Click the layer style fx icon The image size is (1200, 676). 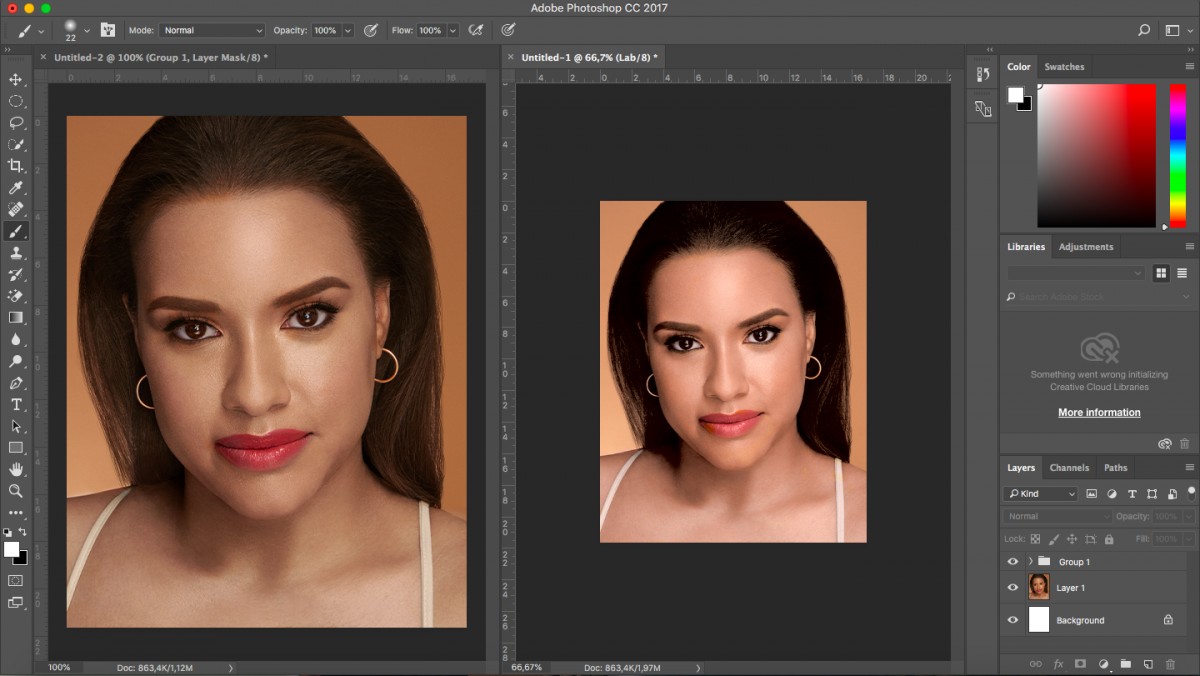[1057, 664]
